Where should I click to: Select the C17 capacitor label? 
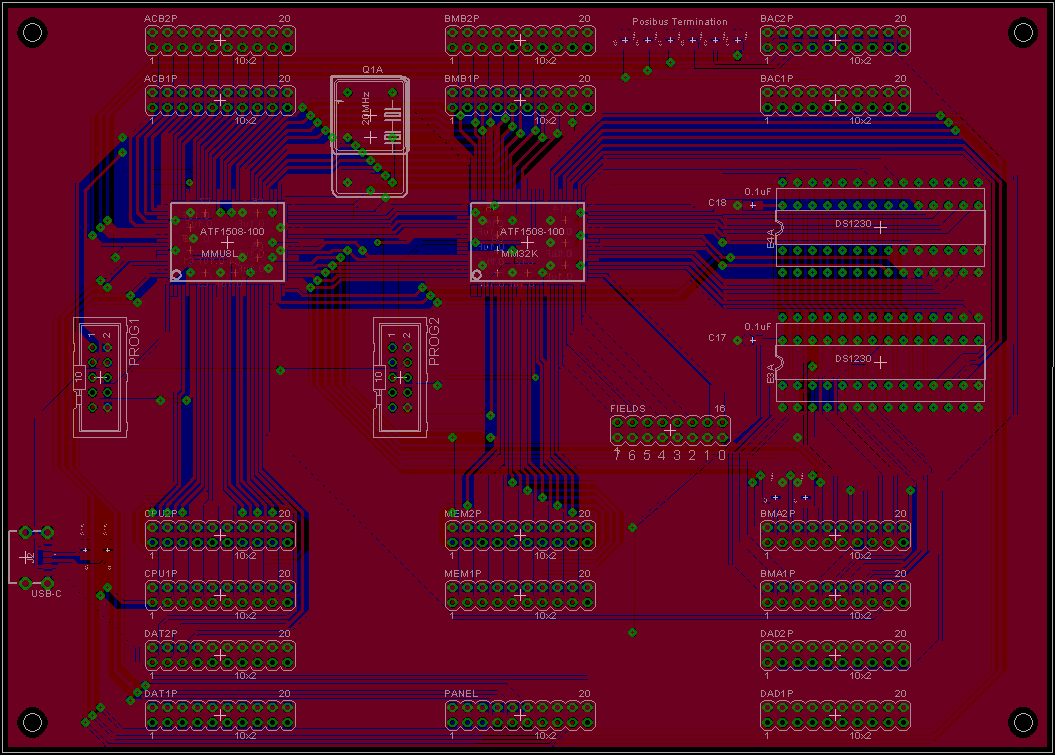click(717, 338)
